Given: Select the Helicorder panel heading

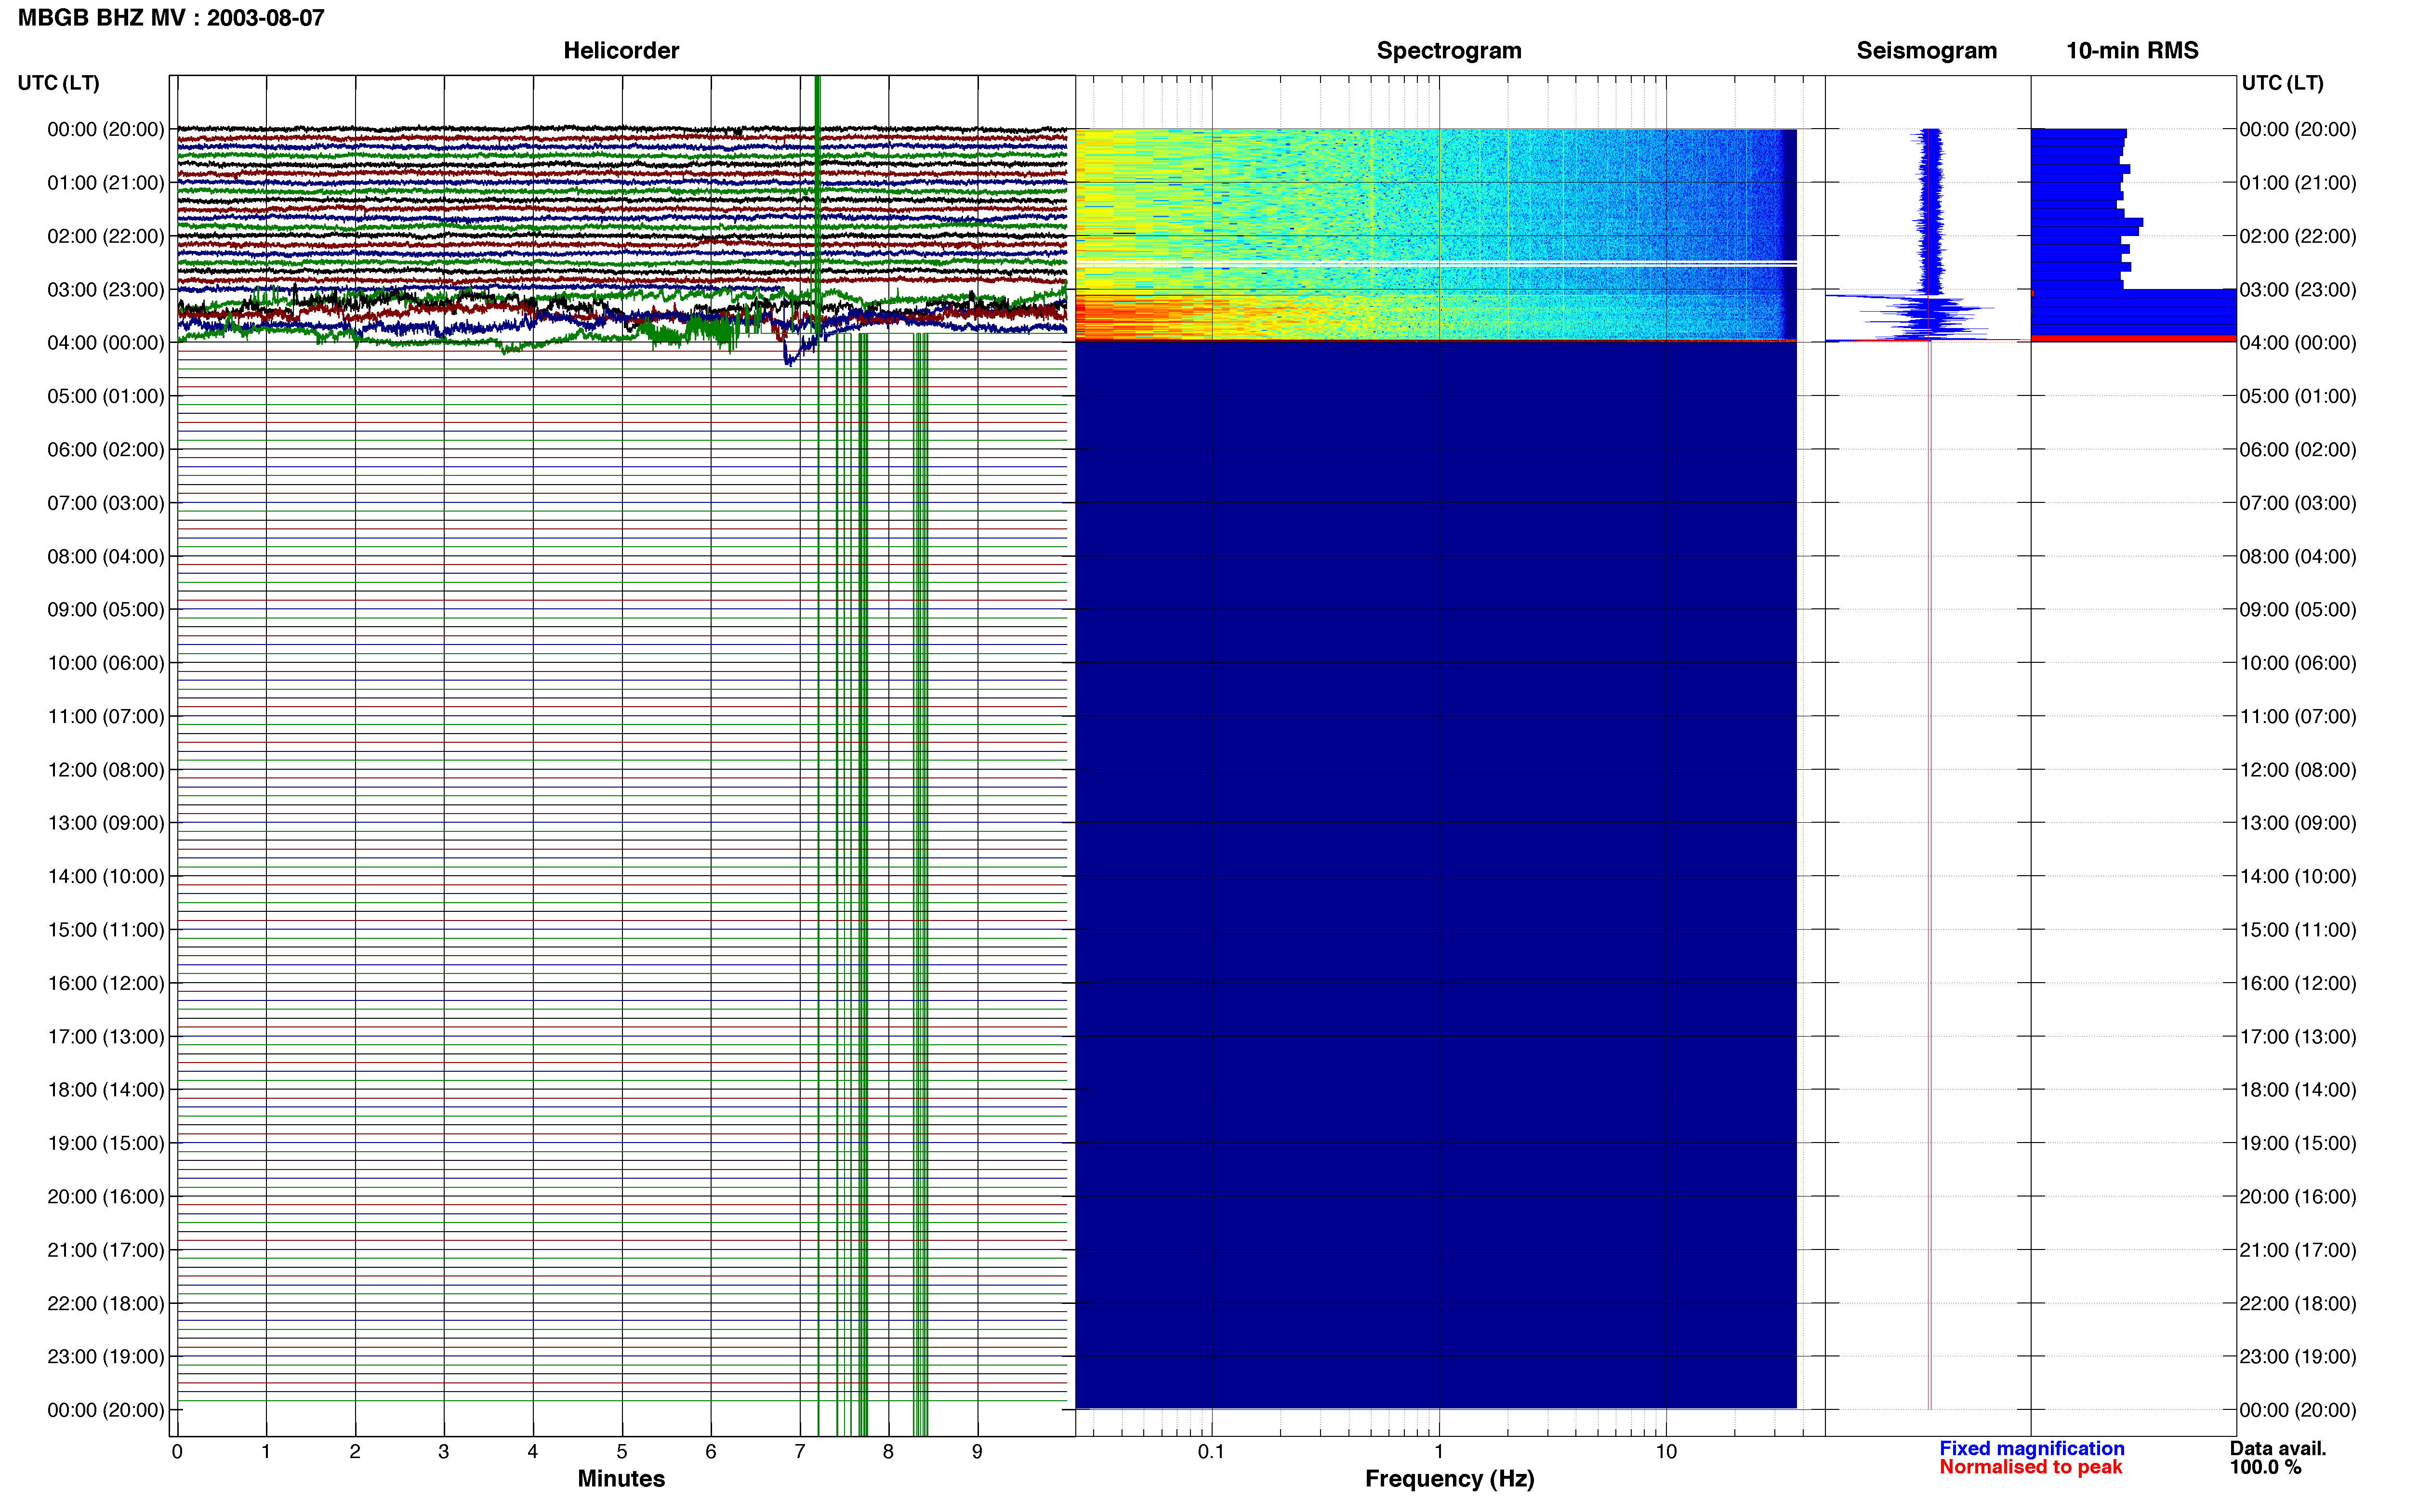Looking at the screenshot, I should click(x=621, y=51).
